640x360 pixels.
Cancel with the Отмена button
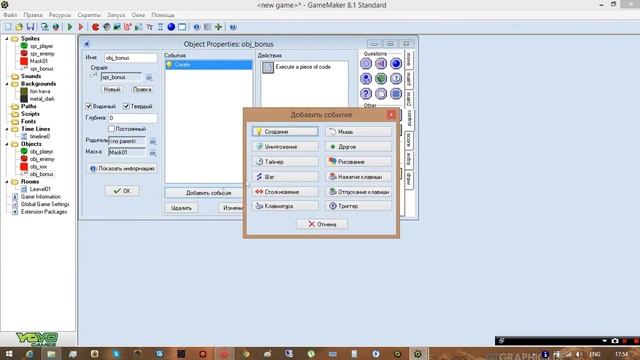322,224
